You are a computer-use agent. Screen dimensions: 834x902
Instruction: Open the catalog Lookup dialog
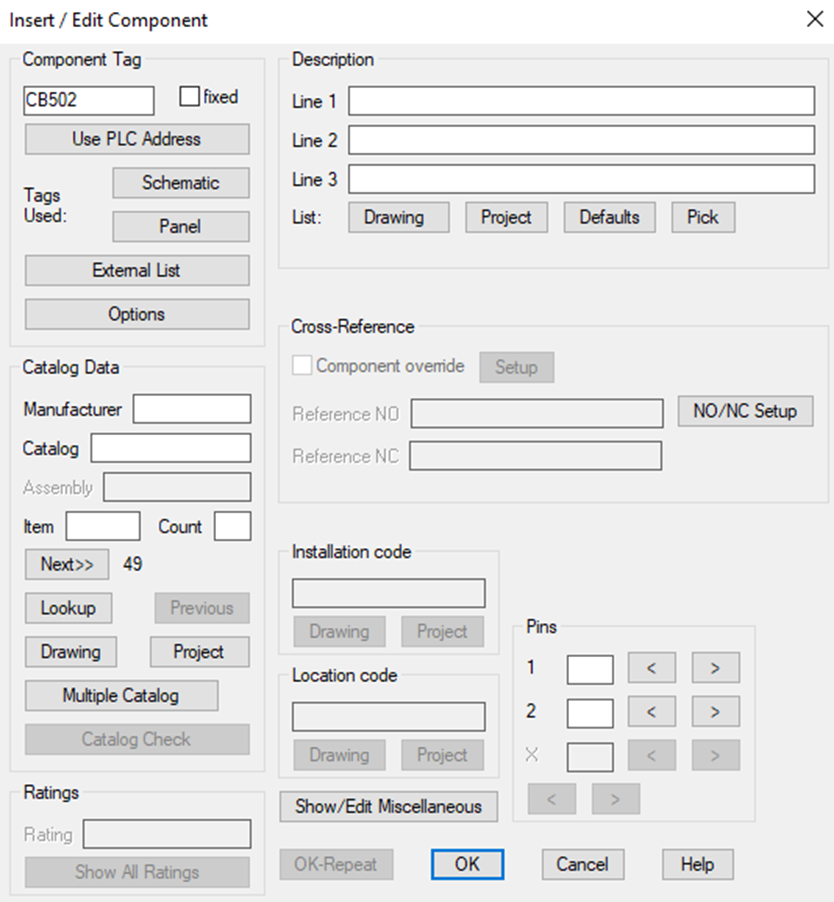point(68,608)
